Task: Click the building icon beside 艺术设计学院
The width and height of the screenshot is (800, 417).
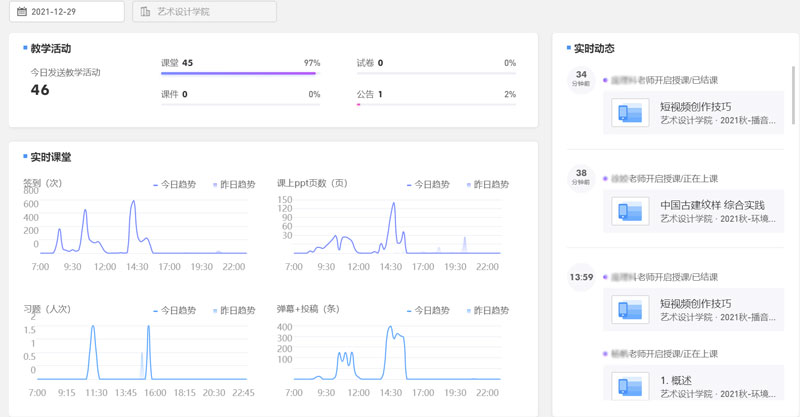Action: point(146,12)
